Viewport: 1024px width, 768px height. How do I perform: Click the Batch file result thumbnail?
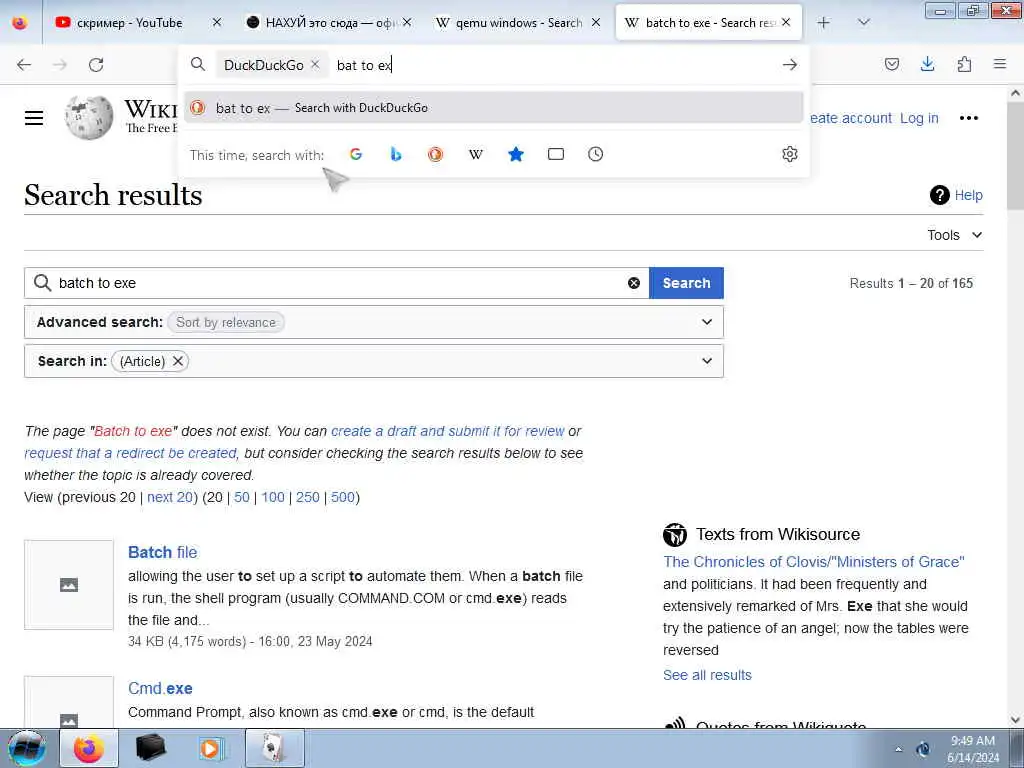coord(69,584)
